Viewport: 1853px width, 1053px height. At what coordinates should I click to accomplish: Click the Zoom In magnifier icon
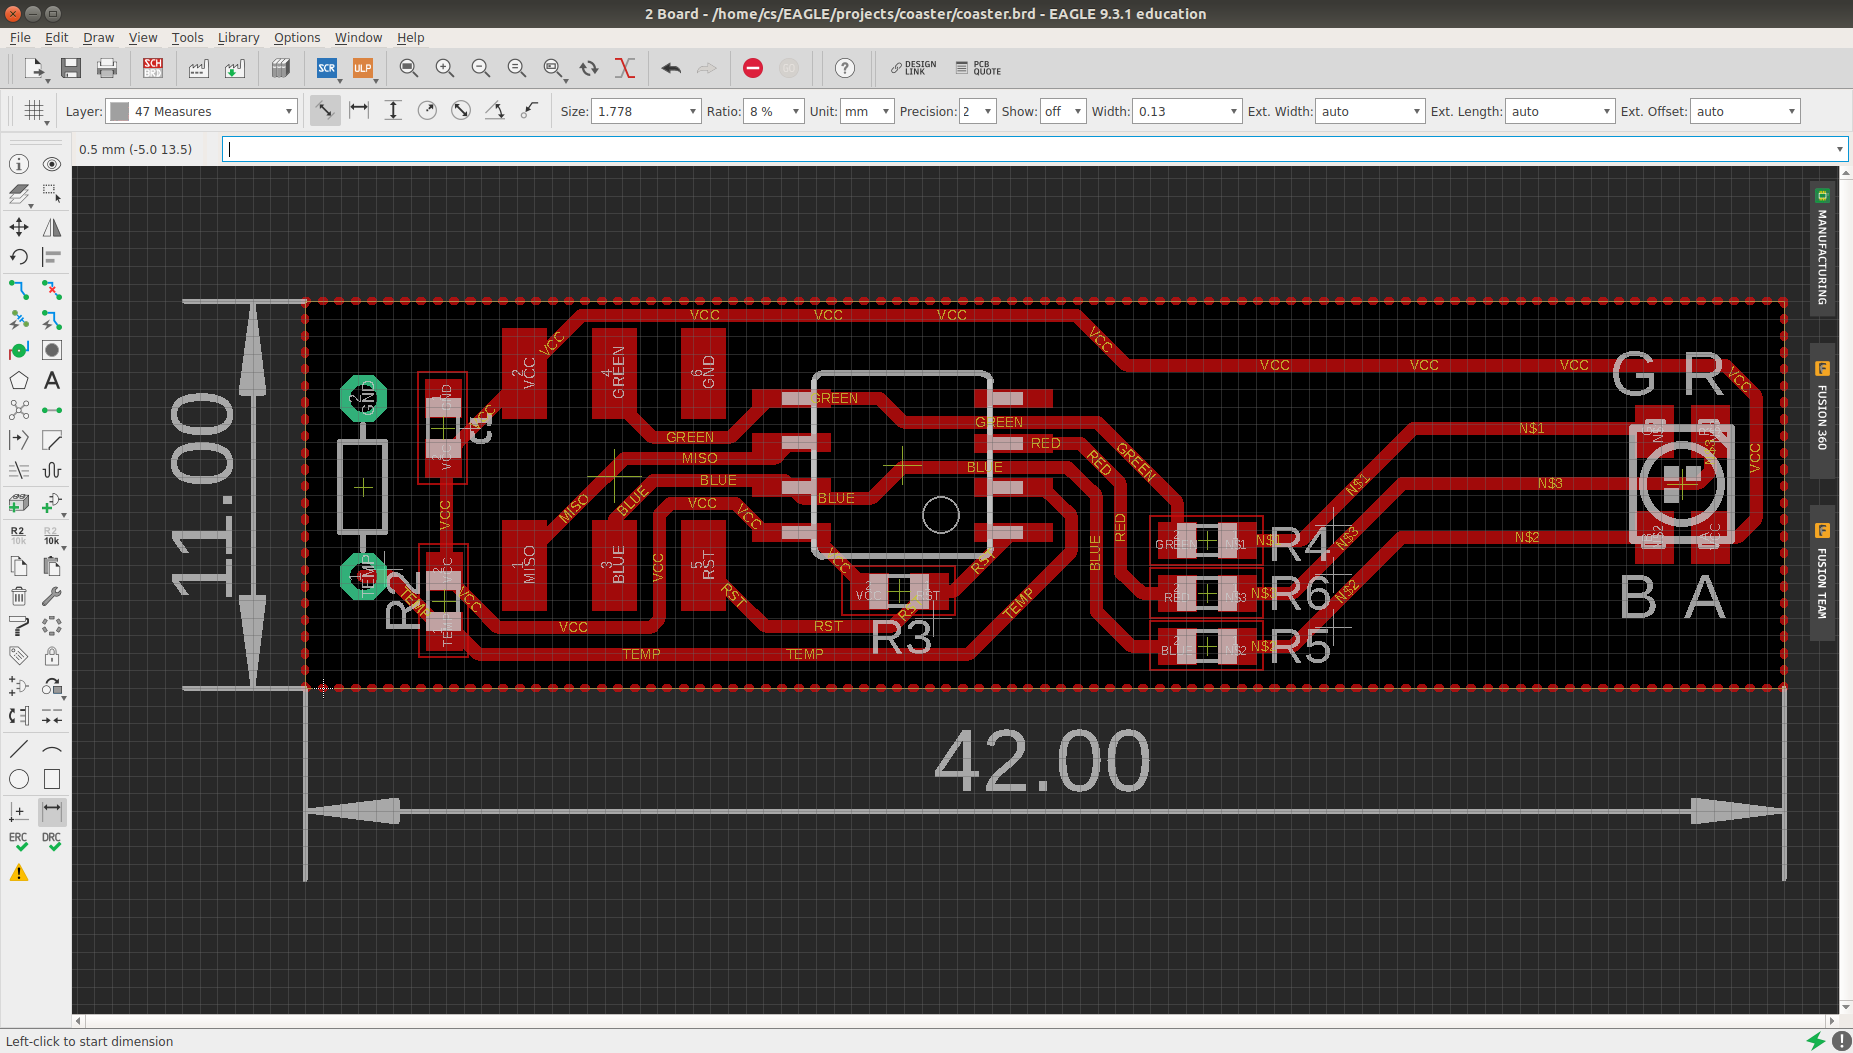[x=445, y=68]
